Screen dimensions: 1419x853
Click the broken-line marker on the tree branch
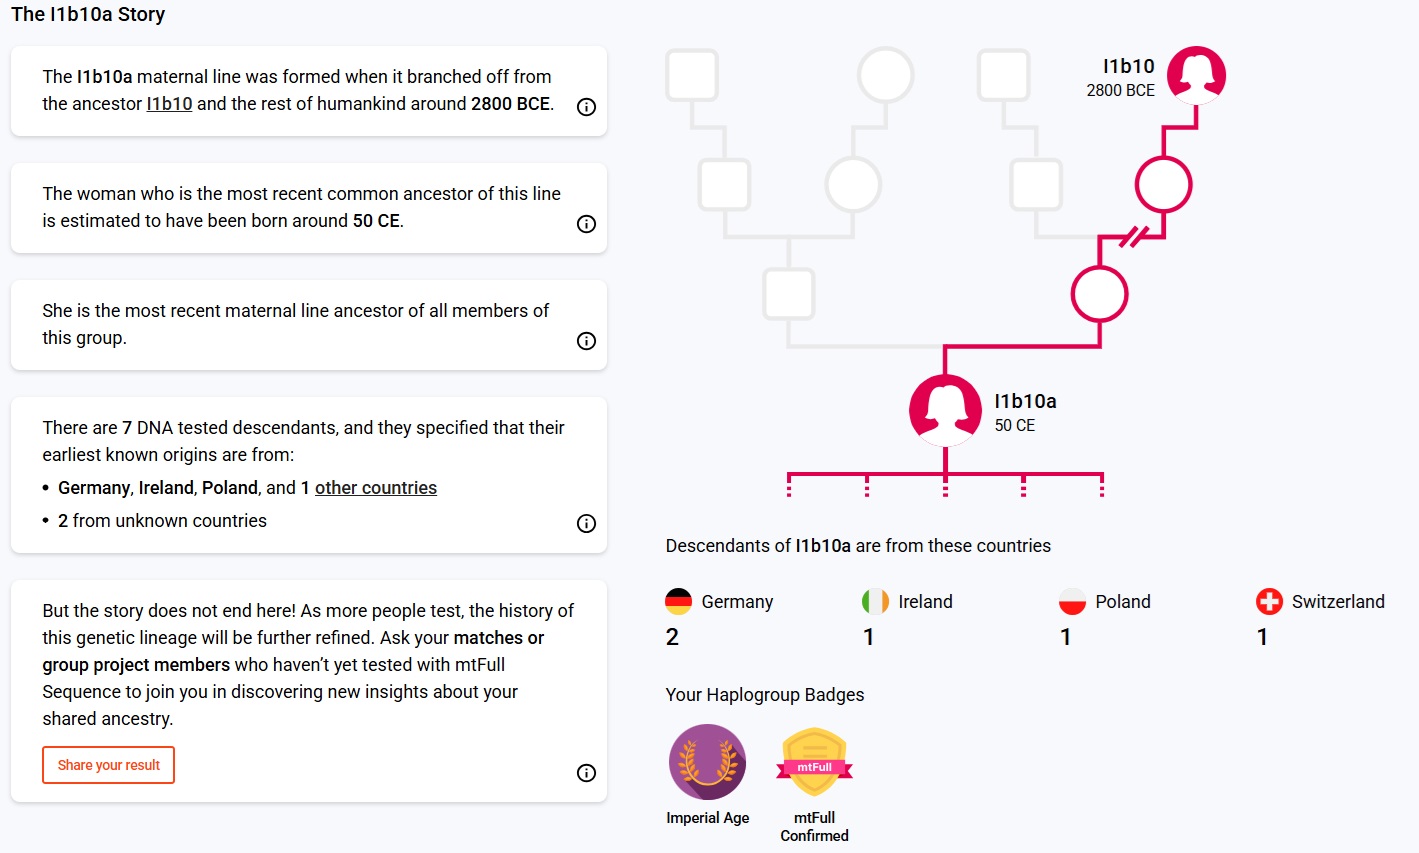pos(1132,238)
